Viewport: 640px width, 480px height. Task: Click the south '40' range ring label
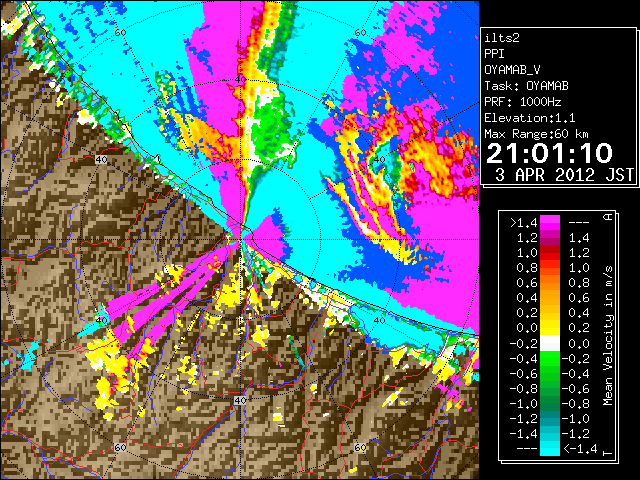[240, 400]
